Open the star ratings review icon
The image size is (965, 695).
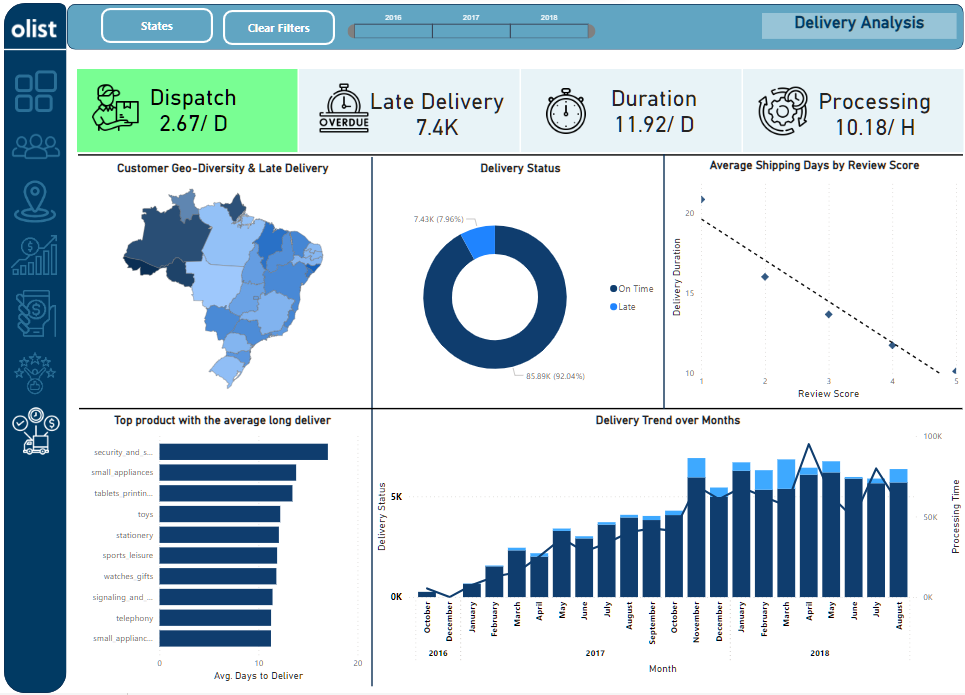pos(34,372)
